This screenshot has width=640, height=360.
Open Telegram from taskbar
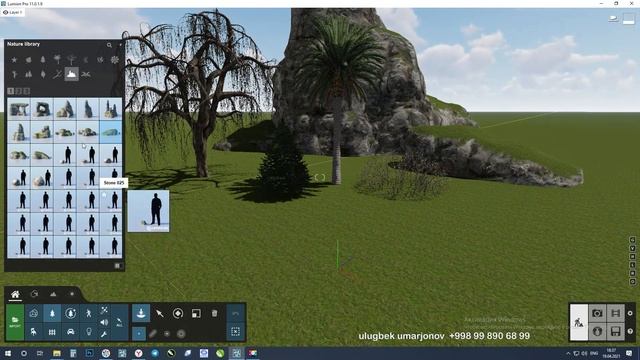point(155,353)
